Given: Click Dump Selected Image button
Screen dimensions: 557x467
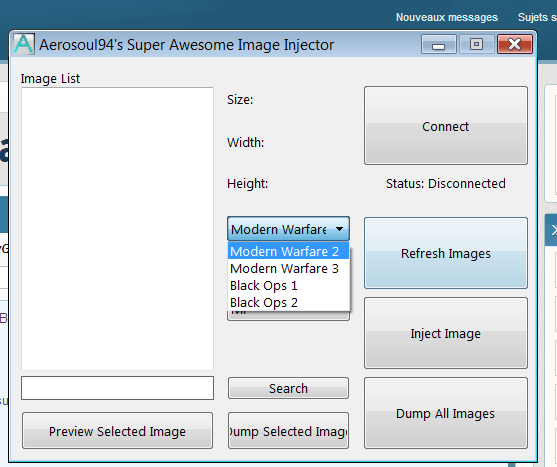Looking at the screenshot, I should tap(288, 430).
